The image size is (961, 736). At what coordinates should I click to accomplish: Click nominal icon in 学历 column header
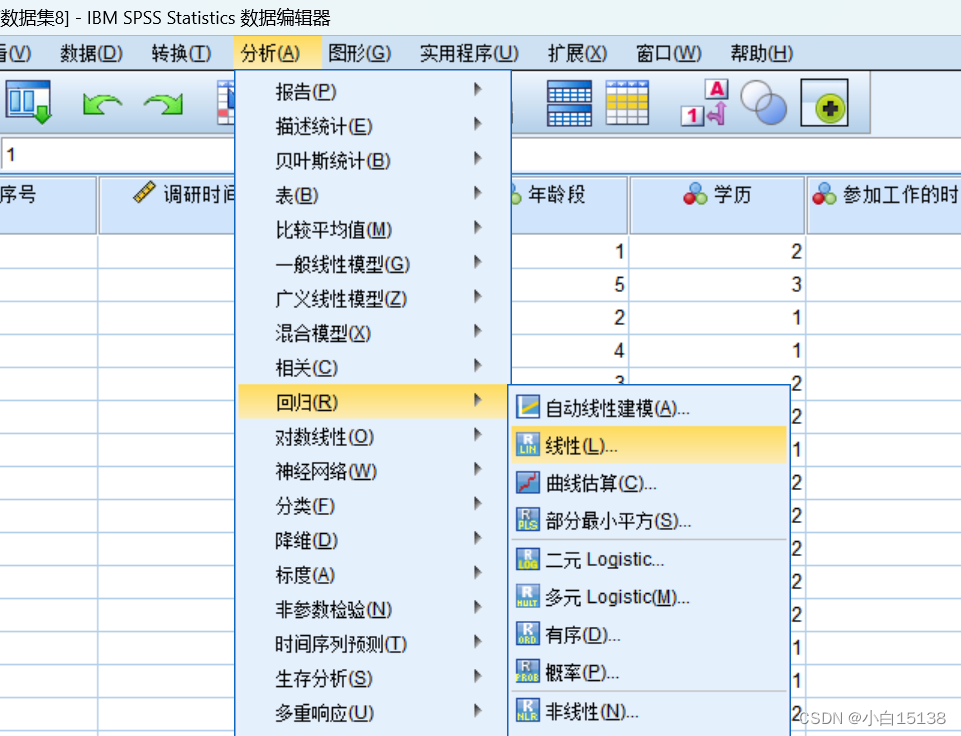point(695,194)
